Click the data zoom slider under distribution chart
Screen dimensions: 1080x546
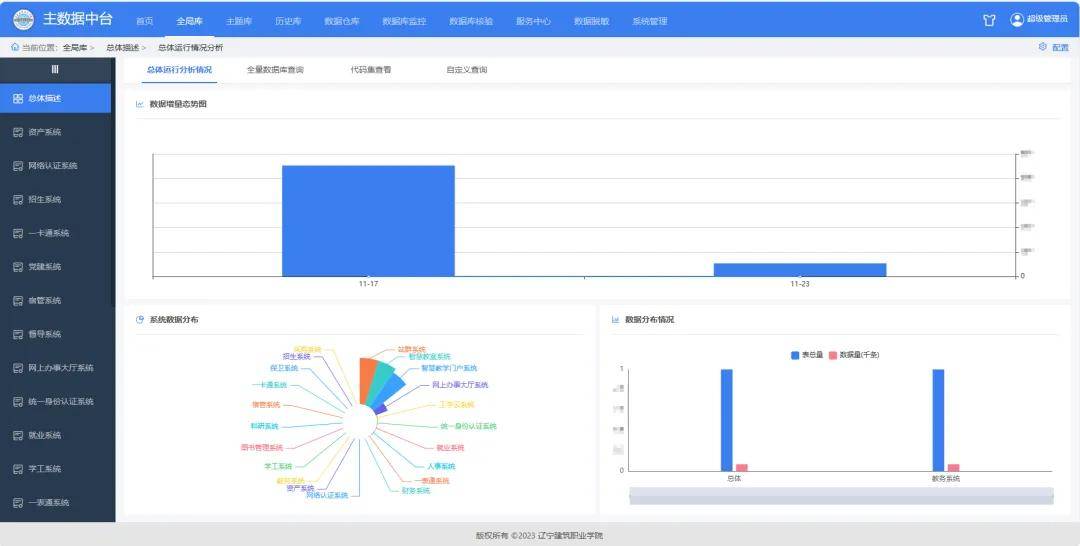tap(841, 495)
